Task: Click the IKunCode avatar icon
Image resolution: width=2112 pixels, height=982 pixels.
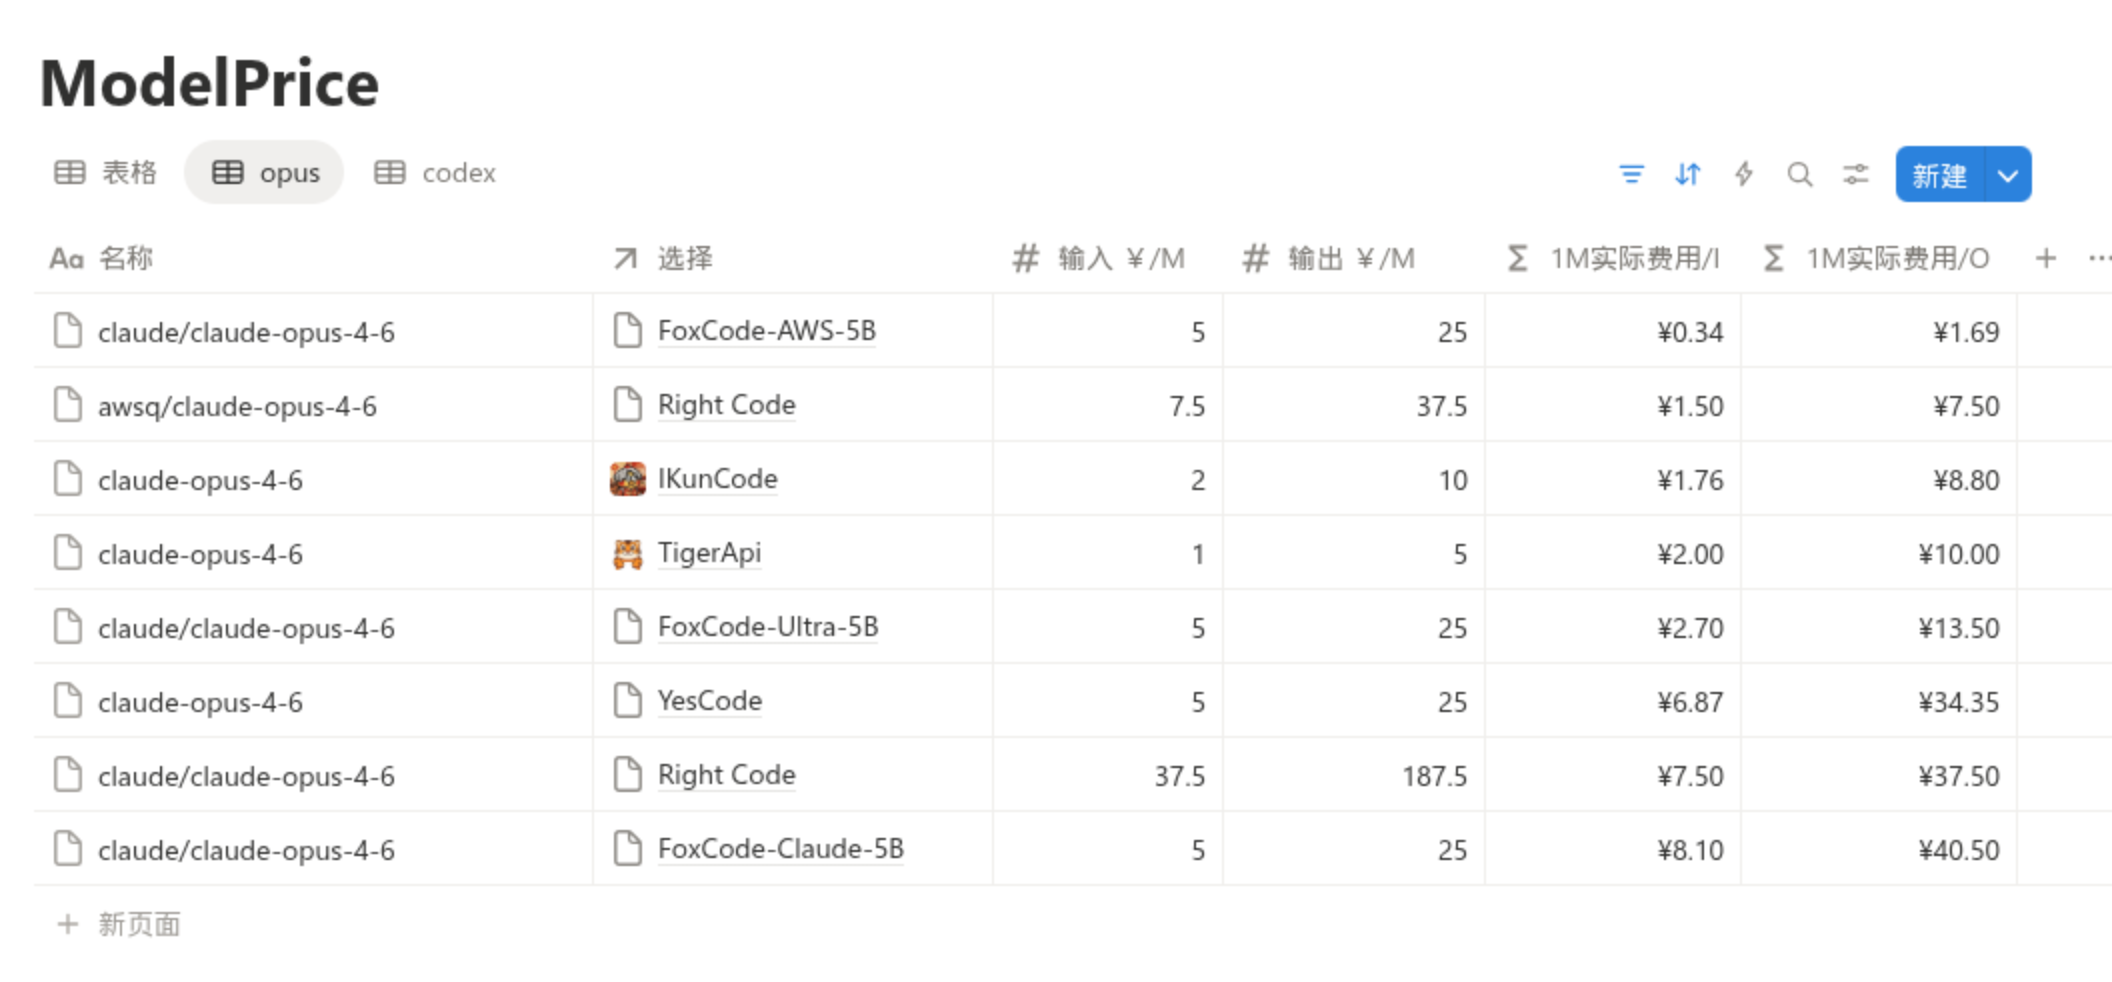Action: pos(628,480)
